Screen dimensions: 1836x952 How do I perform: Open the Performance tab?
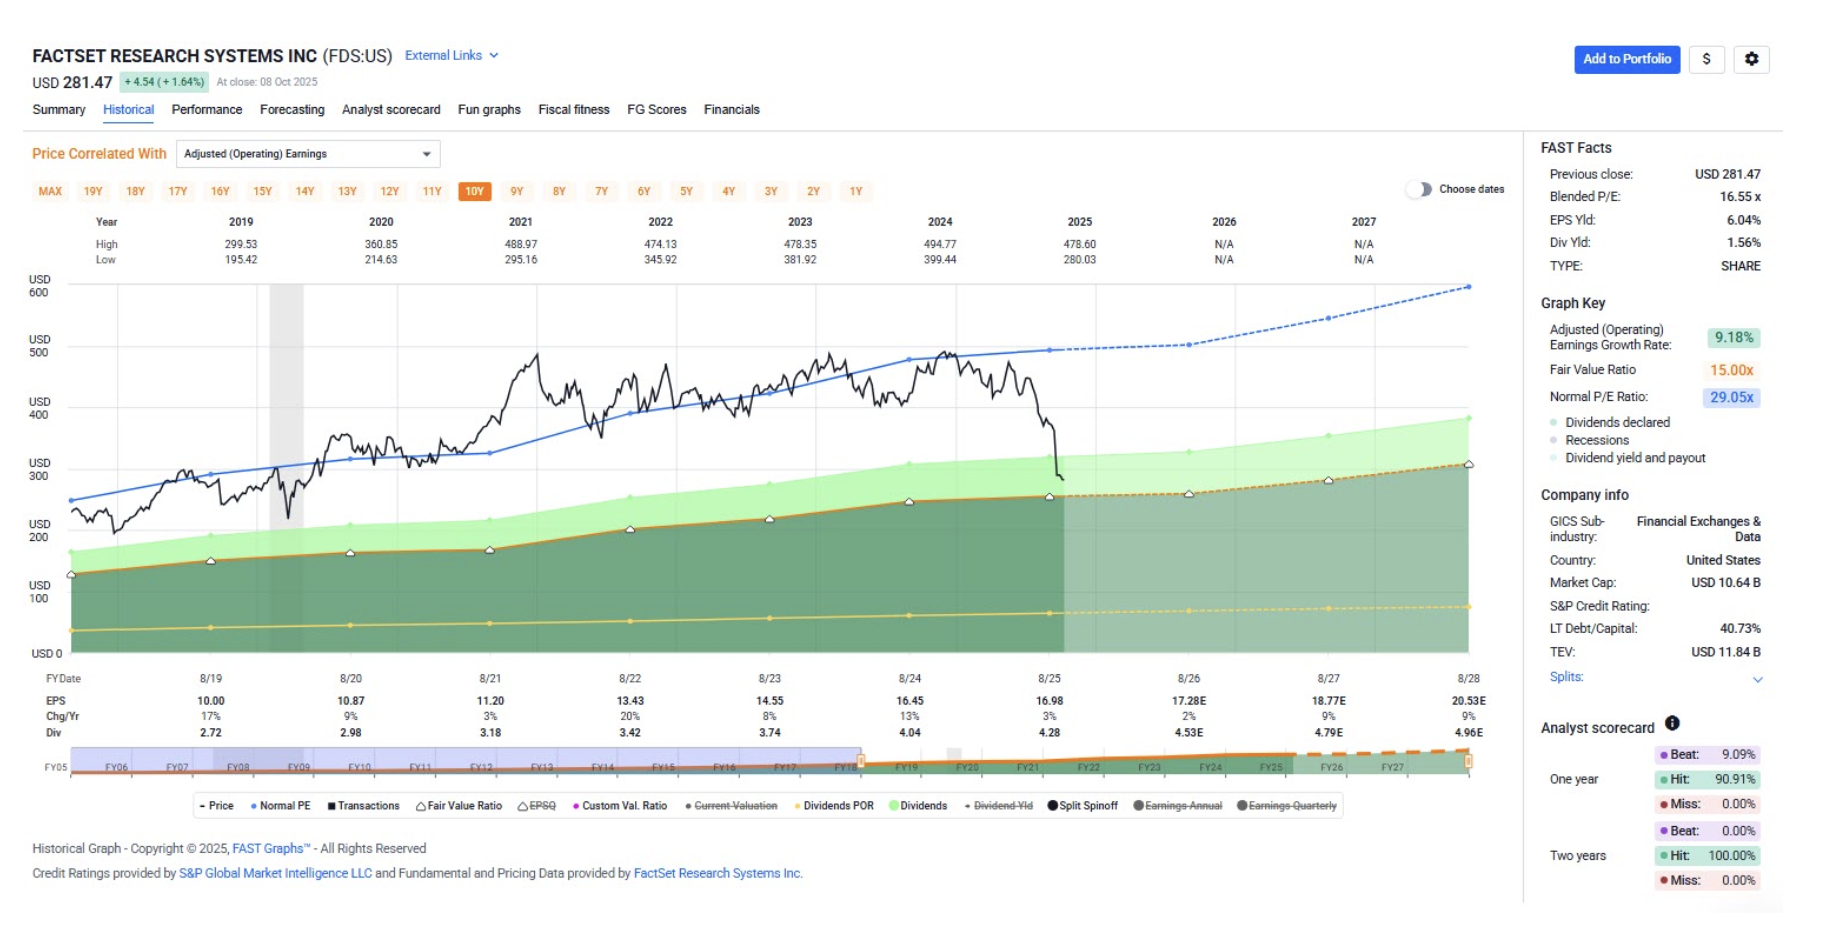[207, 110]
